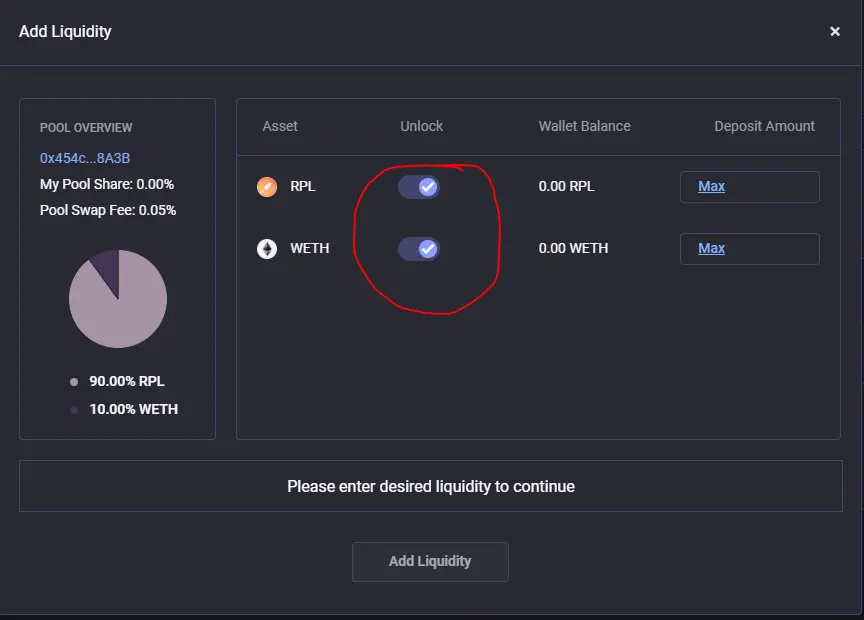
Task: Toggle the WETH unlock switch
Action: (x=419, y=249)
